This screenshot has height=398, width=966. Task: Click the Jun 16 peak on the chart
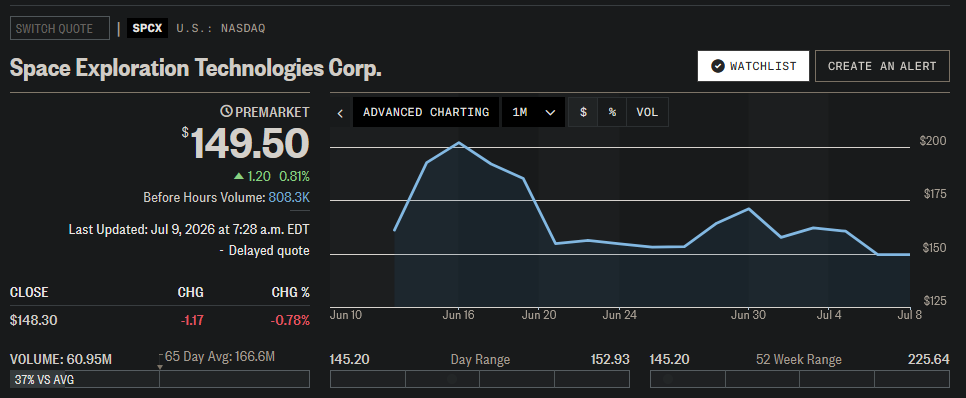click(458, 143)
